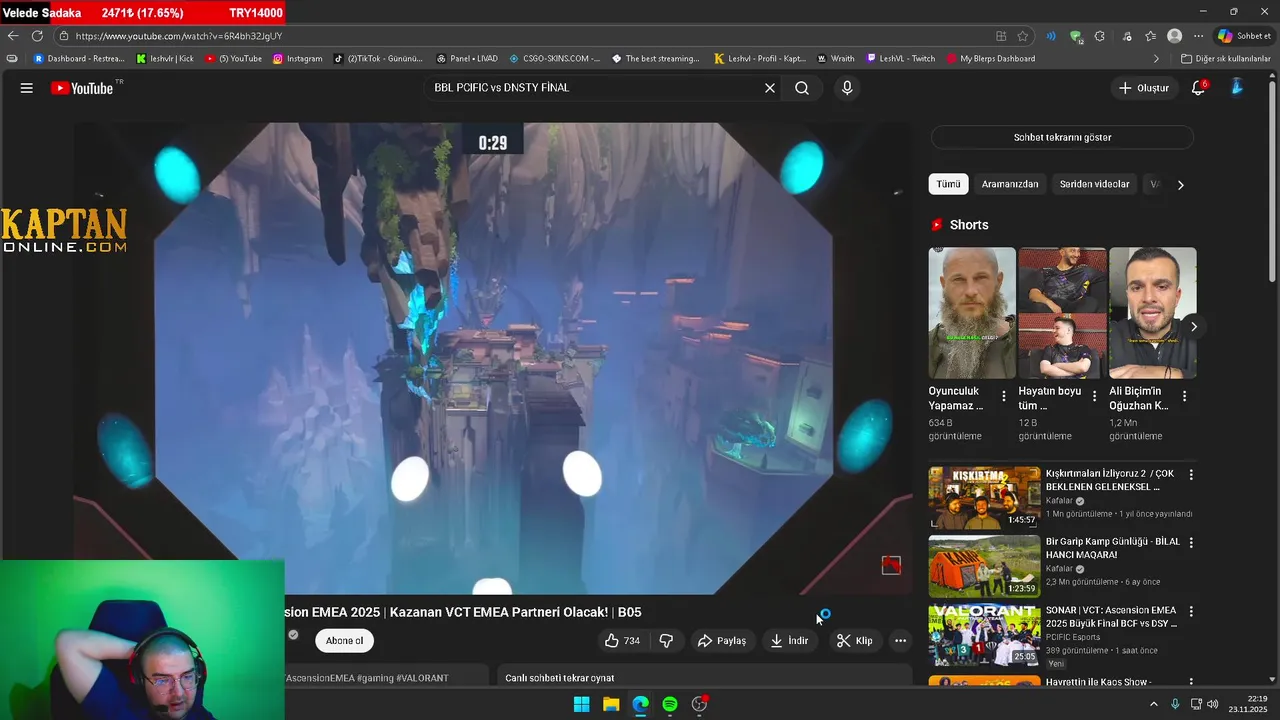
Task: Open browser settings three-dot menu
Action: pyautogui.click(x=1199, y=36)
